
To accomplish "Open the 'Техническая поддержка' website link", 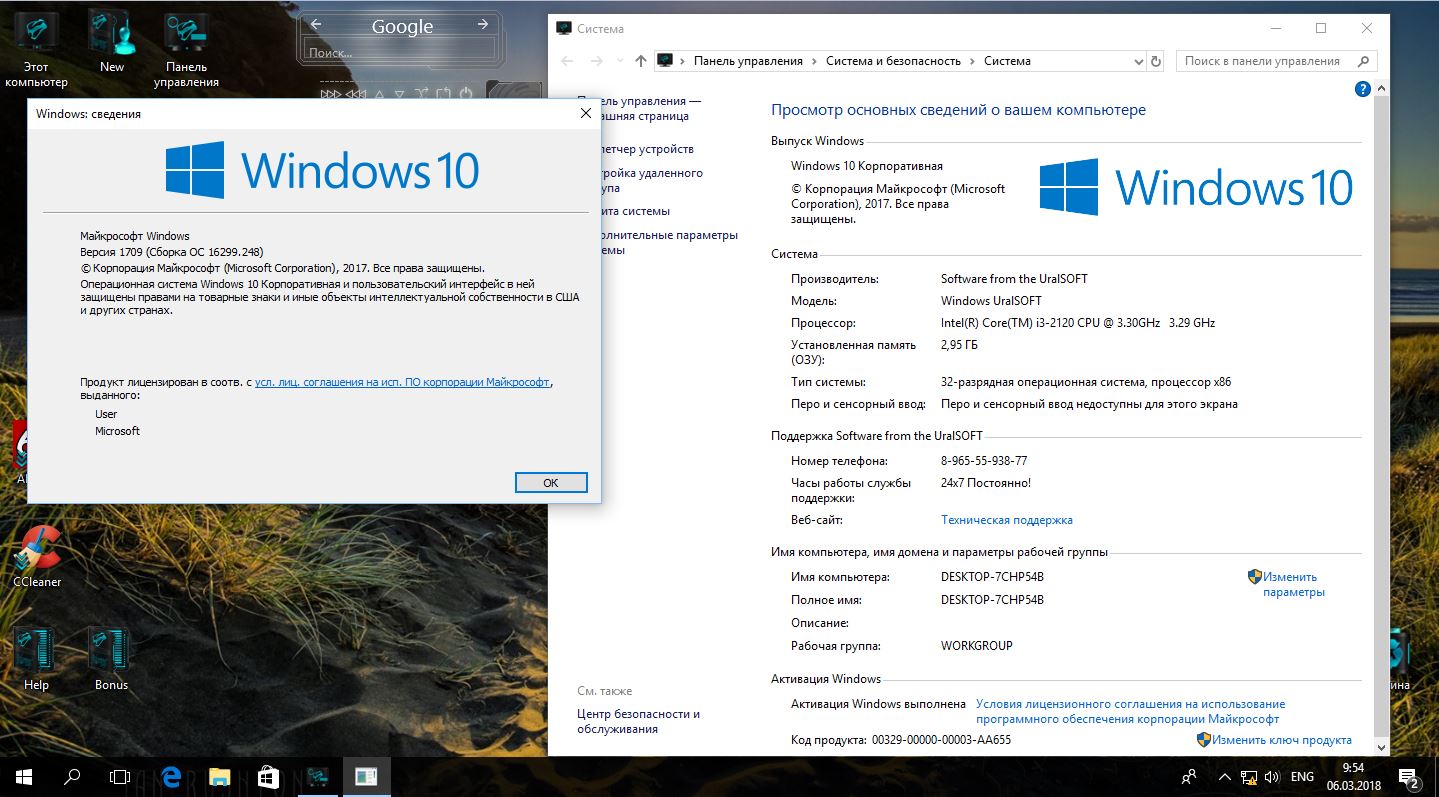I will tap(1007, 520).
